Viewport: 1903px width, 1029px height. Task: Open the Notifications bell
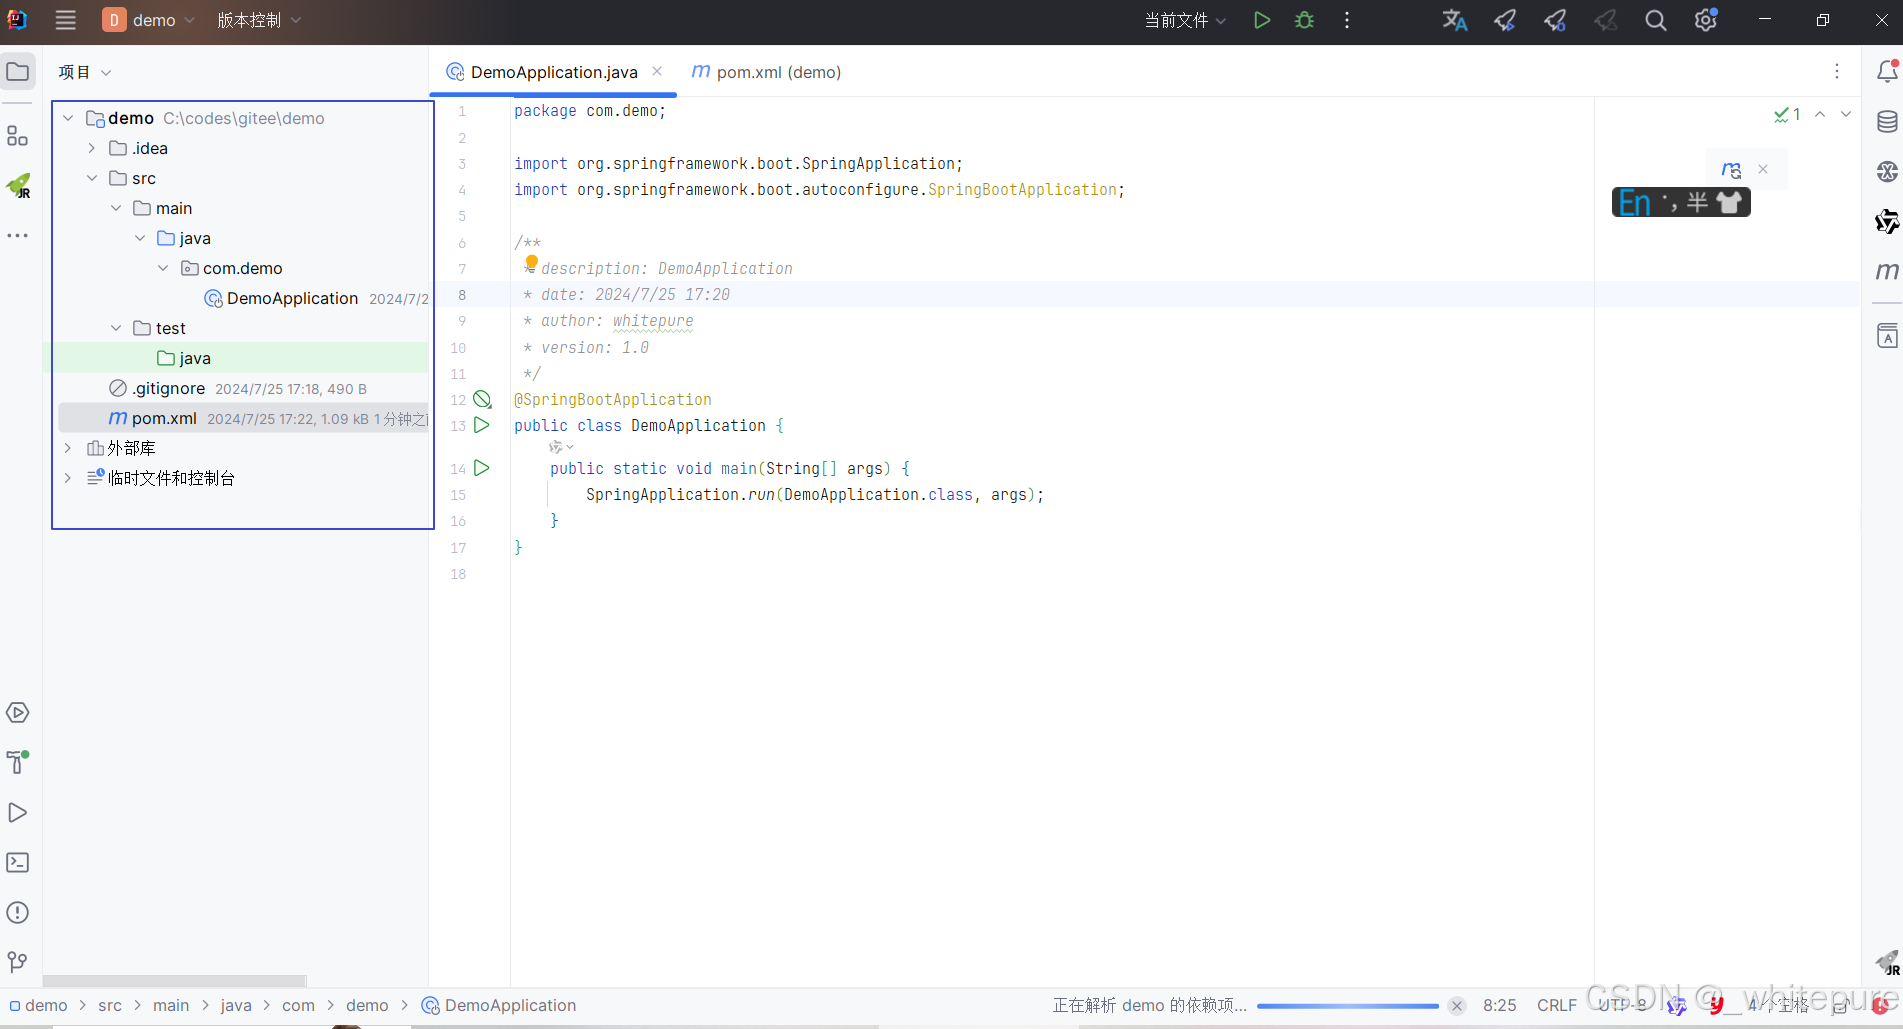(x=1887, y=72)
